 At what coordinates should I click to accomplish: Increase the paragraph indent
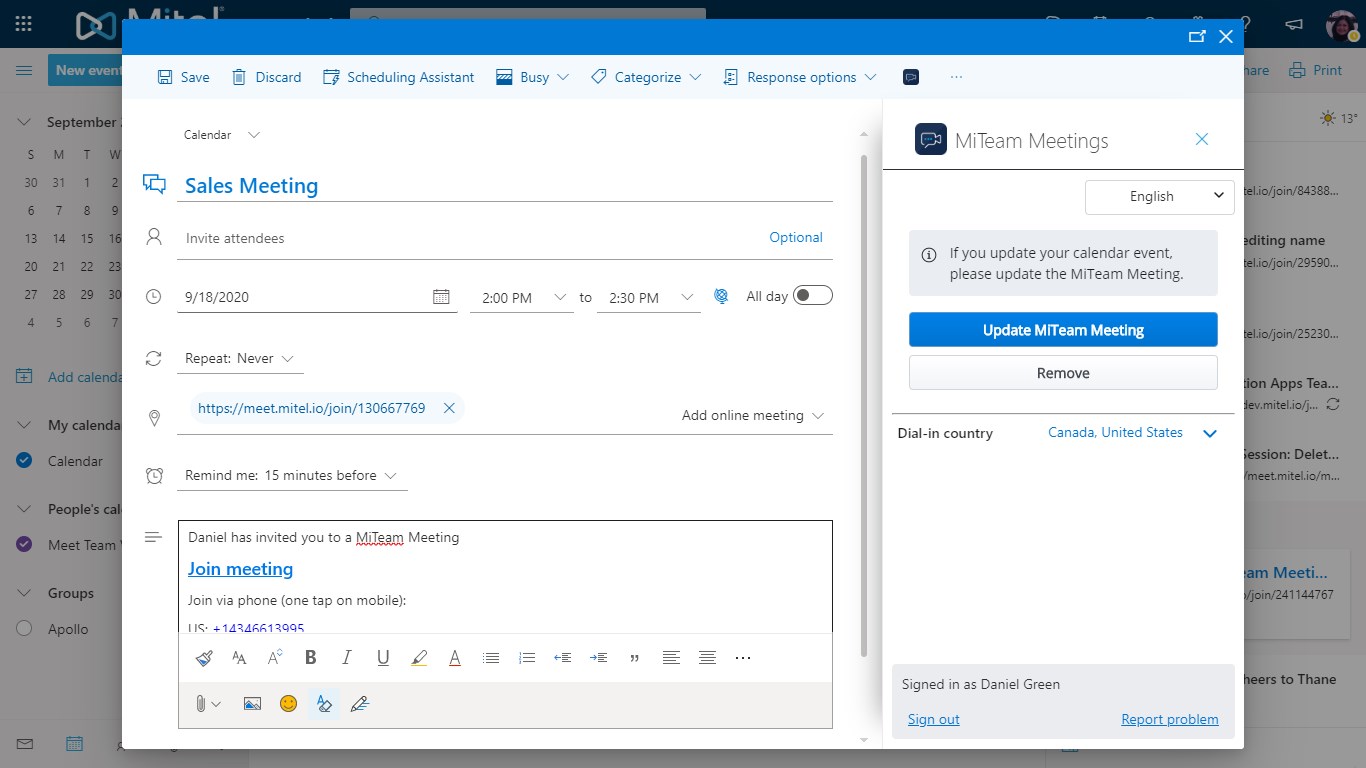(599, 658)
